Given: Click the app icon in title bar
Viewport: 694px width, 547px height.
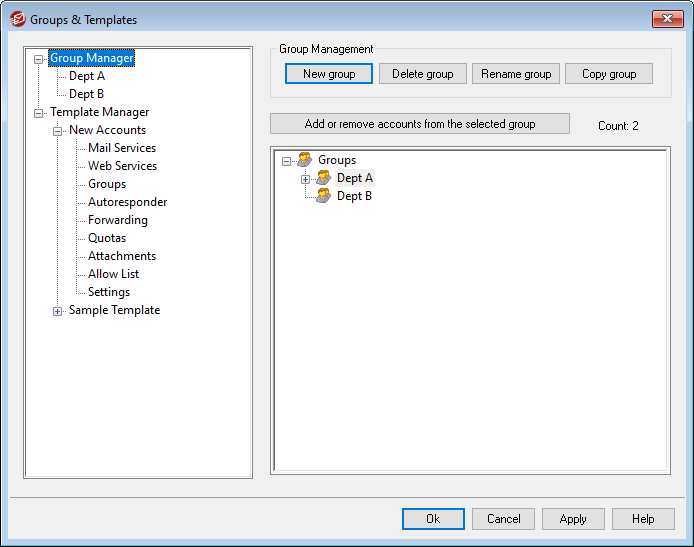Looking at the screenshot, I should tap(17, 19).
